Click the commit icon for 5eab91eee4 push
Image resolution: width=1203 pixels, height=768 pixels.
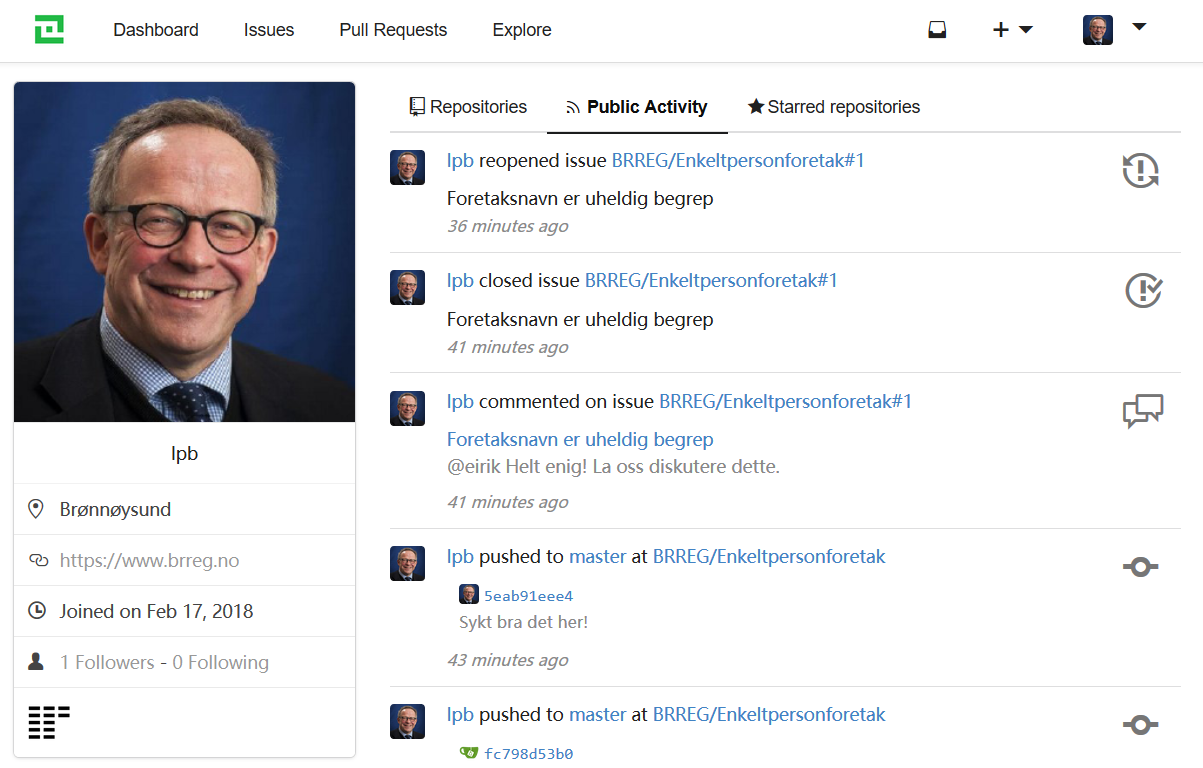(1141, 567)
